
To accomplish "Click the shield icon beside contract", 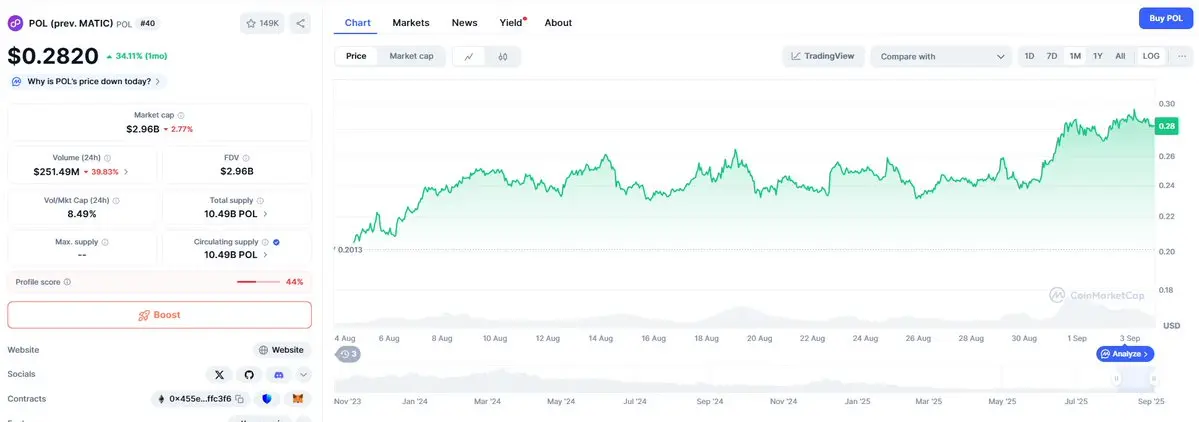I will pos(267,399).
